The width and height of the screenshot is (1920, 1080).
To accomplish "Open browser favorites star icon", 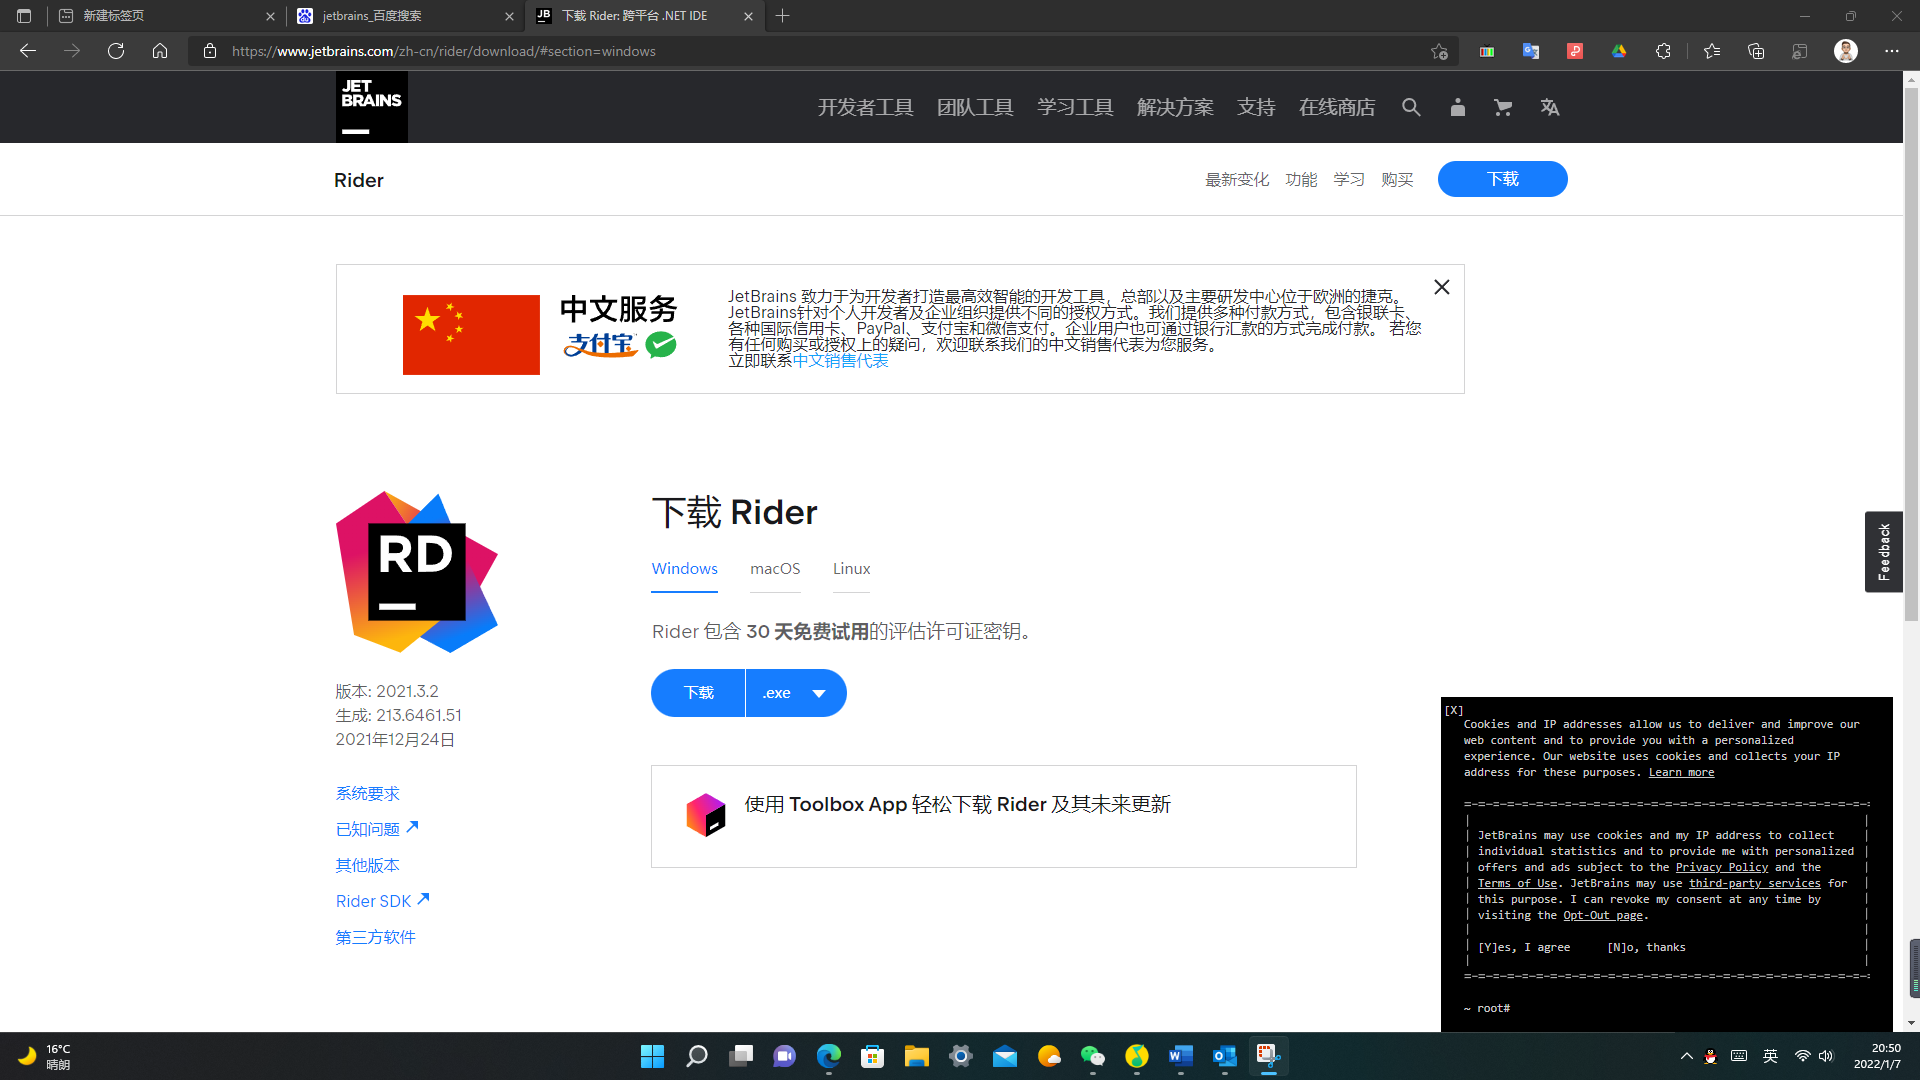I will [1711, 51].
